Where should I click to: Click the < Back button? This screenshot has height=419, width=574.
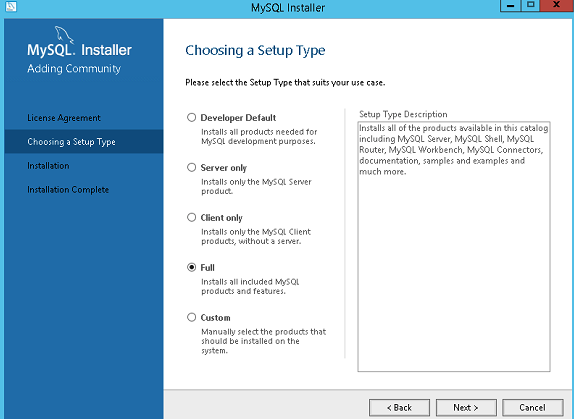click(399, 408)
